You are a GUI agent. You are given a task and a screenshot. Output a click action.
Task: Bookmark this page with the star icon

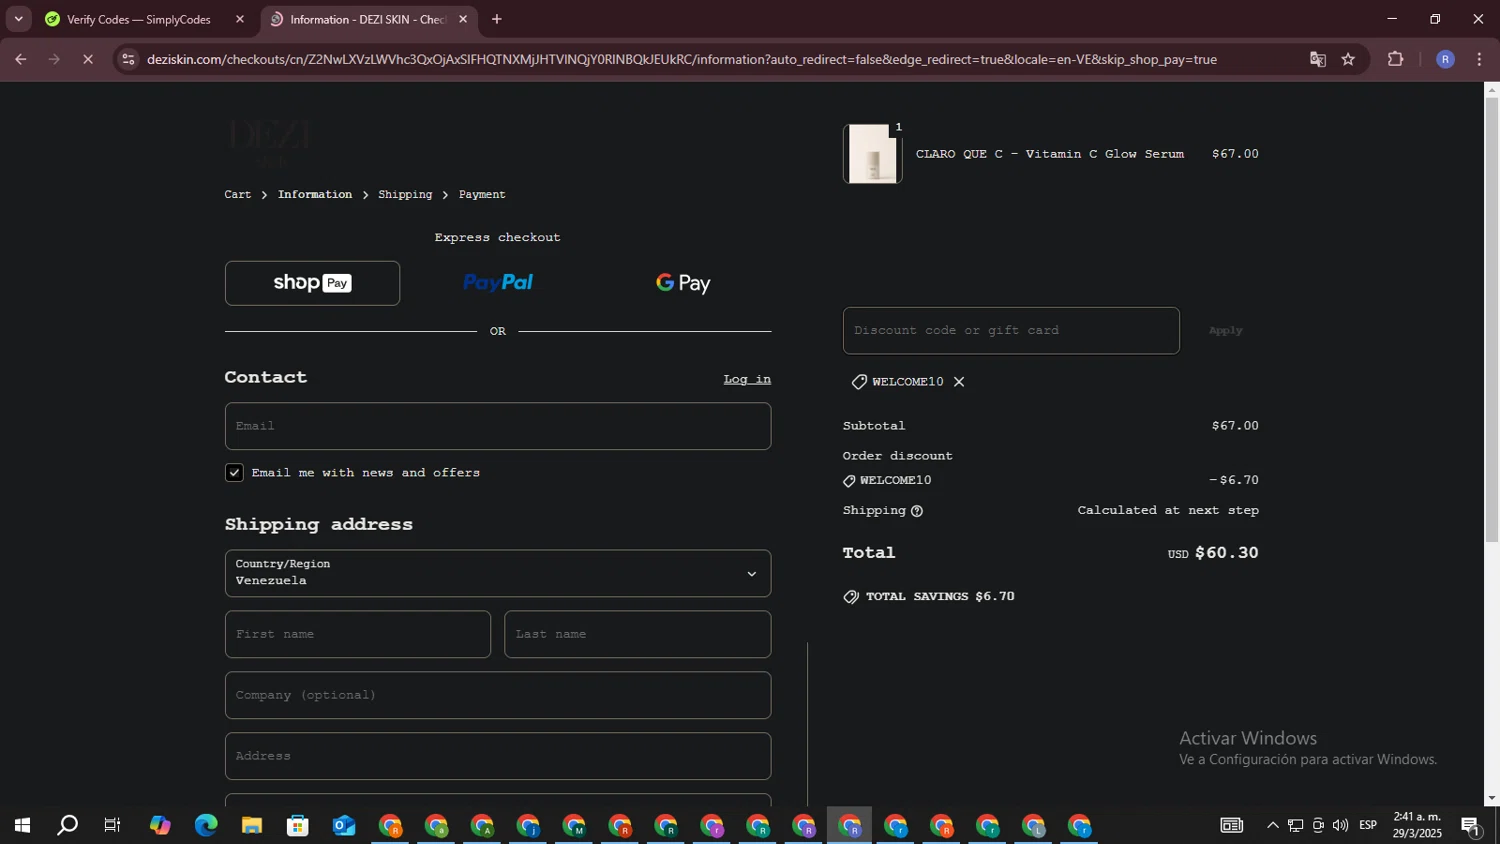[1348, 59]
